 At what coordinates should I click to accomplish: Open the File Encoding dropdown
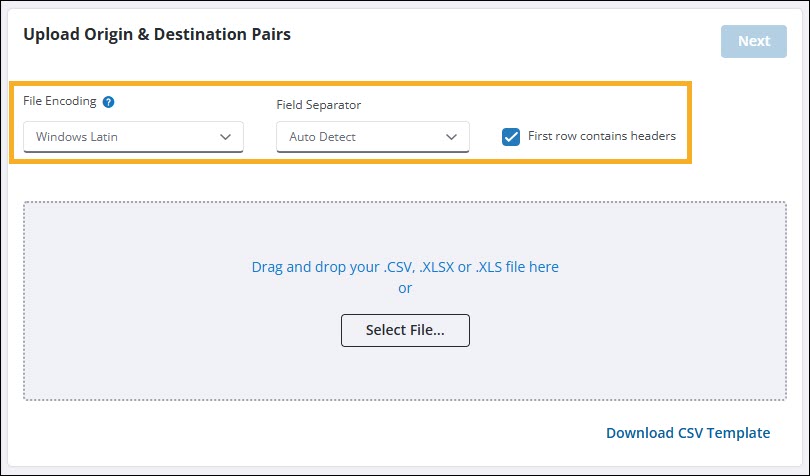133,137
